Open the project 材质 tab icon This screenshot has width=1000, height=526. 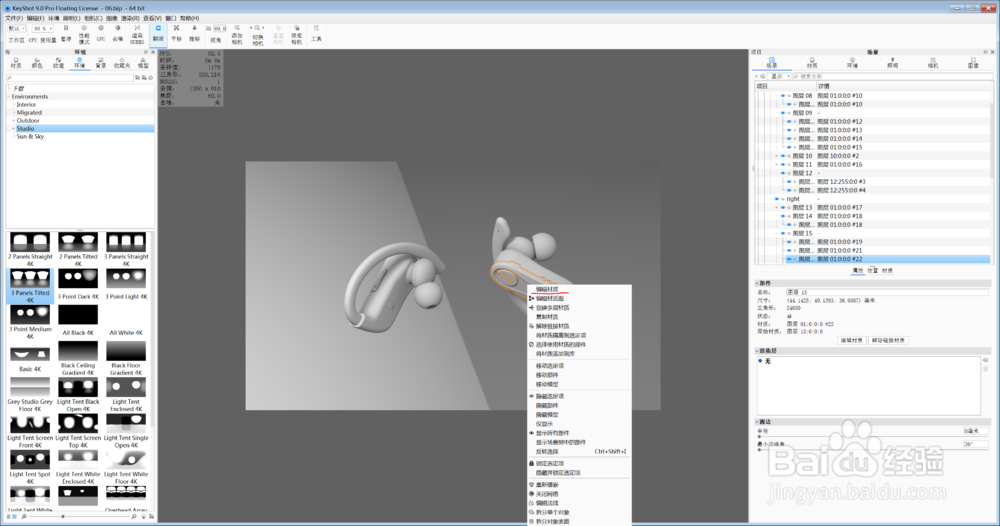tap(812, 62)
